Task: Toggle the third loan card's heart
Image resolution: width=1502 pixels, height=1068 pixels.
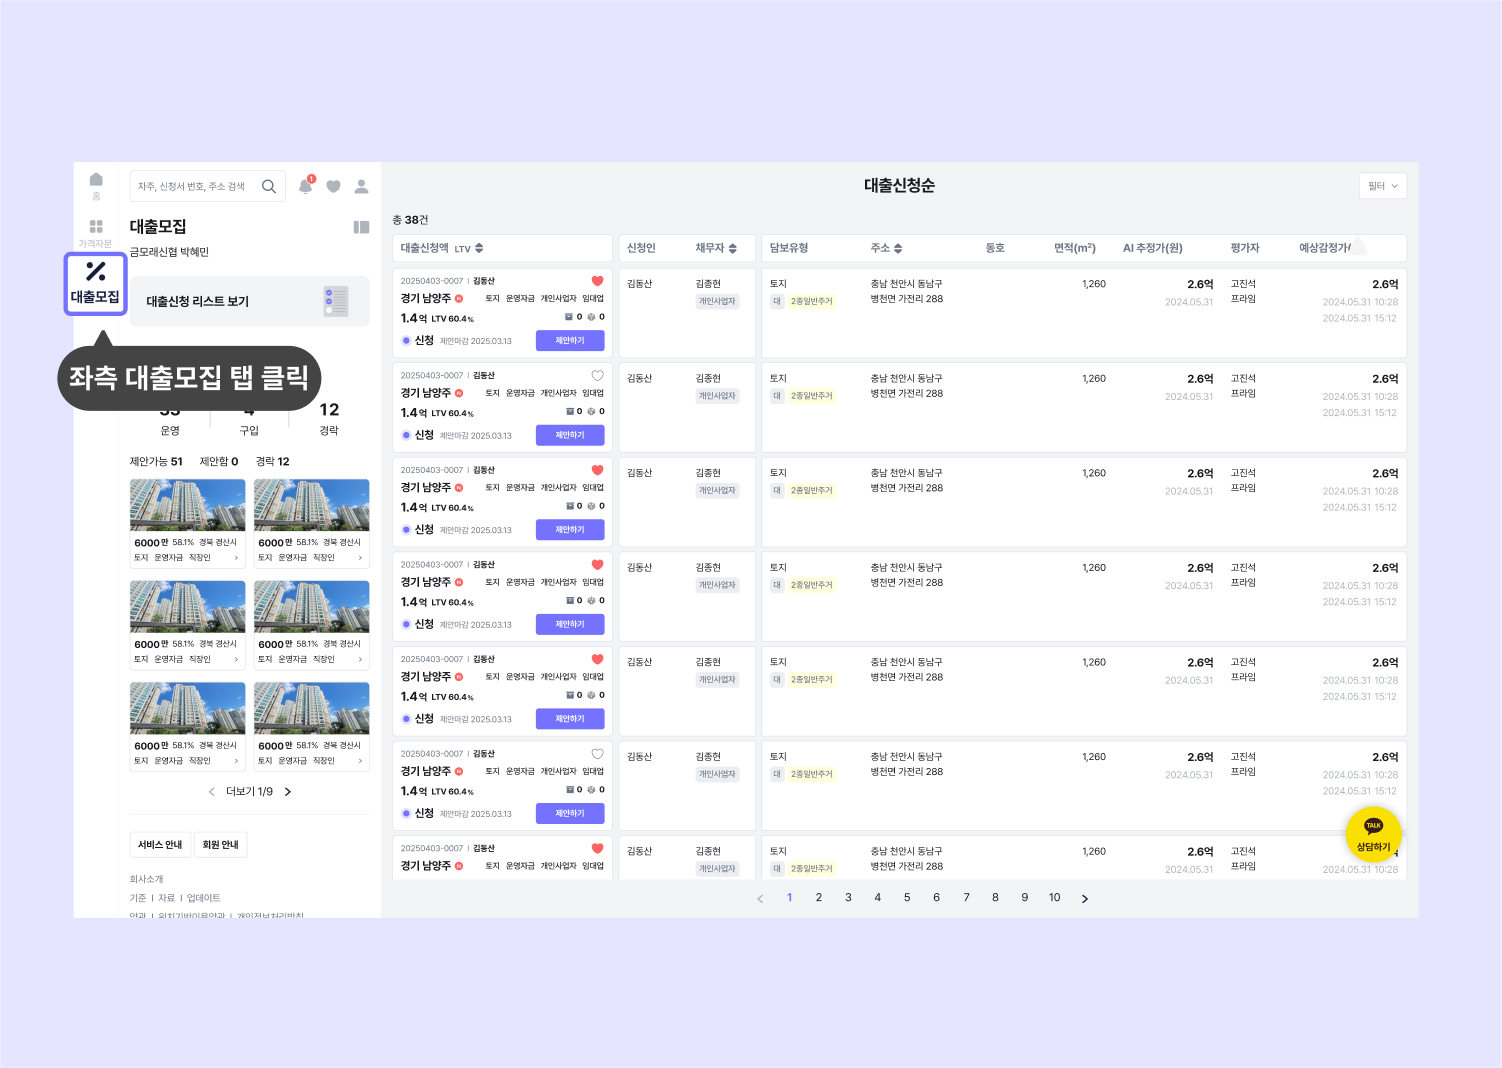Action: [597, 470]
